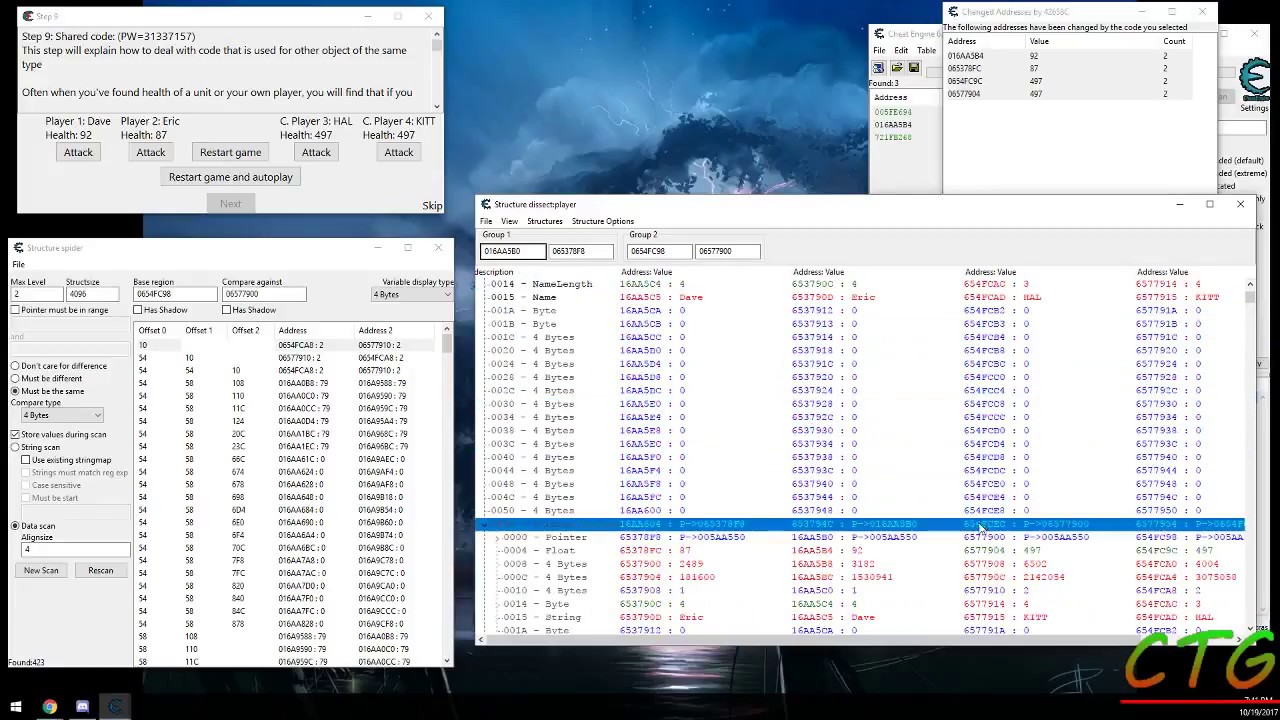Click Changed Addresses window title icon

coord(953,12)
